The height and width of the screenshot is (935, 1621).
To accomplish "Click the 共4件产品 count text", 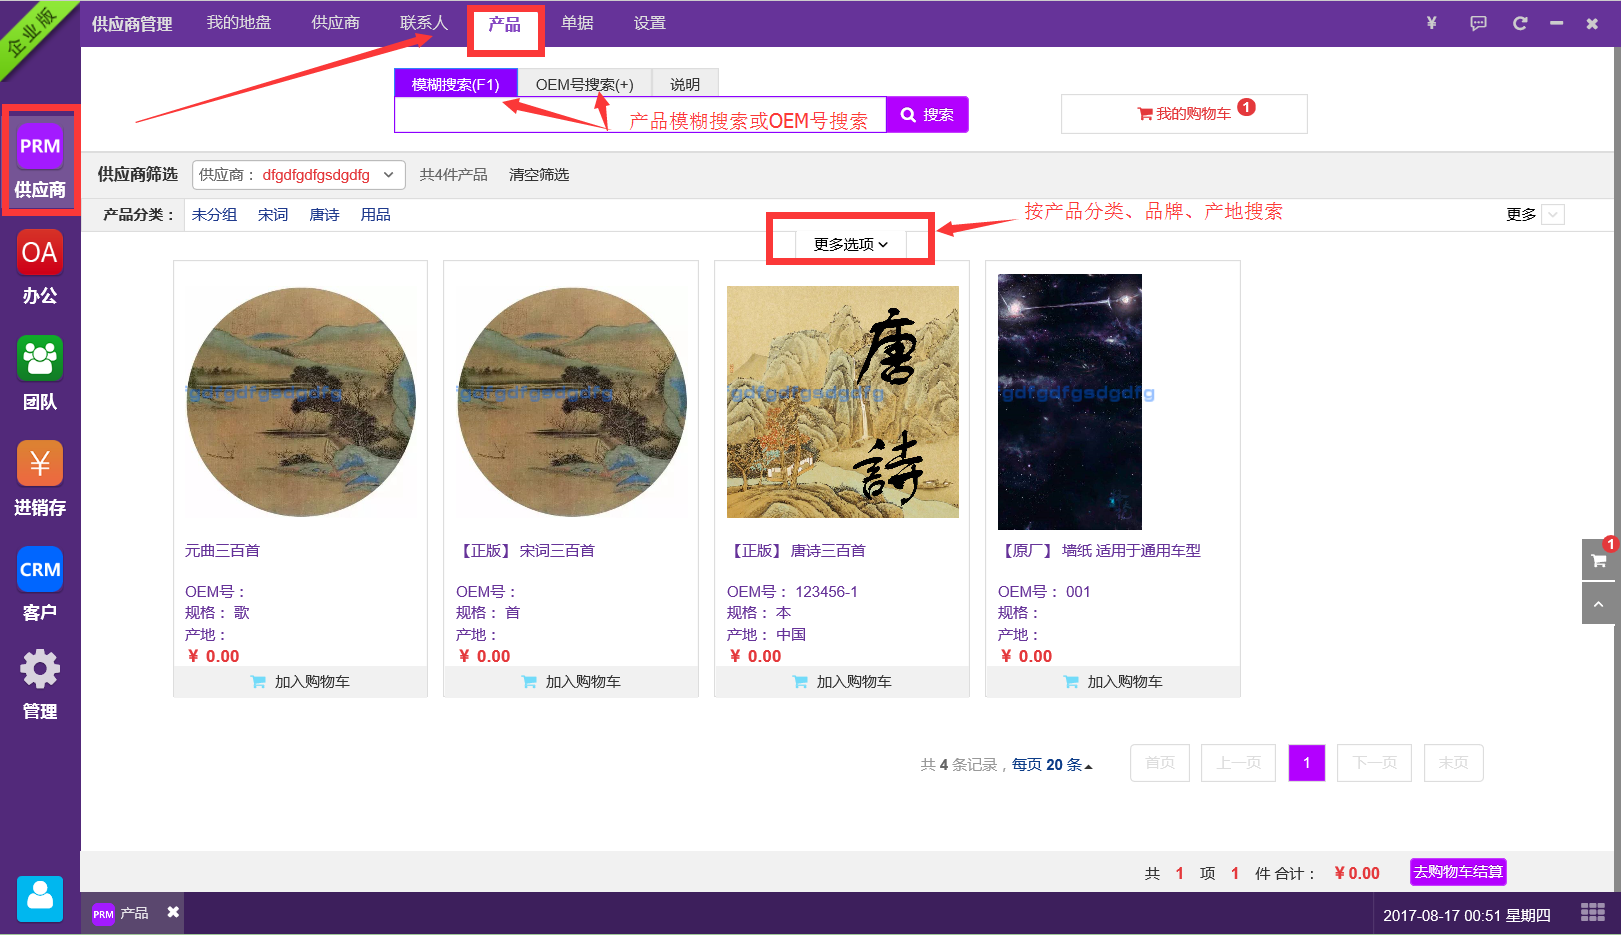I will [453, 175].
